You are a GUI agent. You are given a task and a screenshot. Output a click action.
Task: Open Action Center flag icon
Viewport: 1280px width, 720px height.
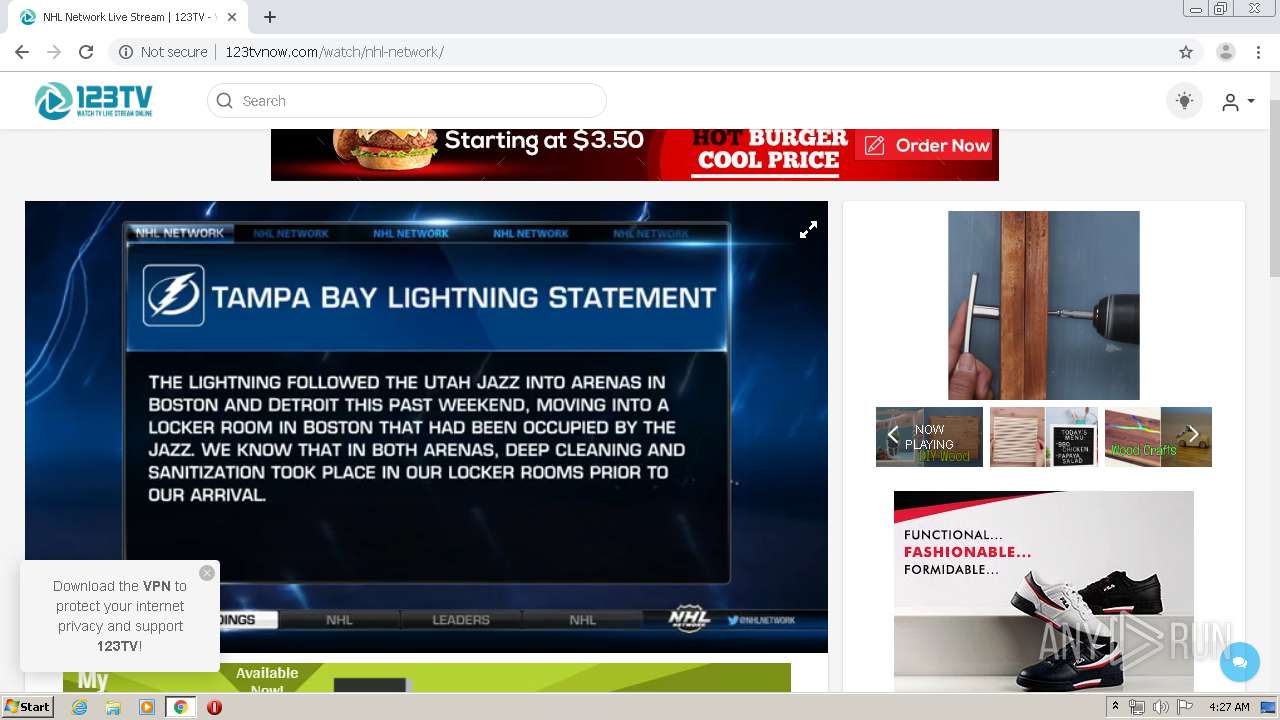(1185, 707)
